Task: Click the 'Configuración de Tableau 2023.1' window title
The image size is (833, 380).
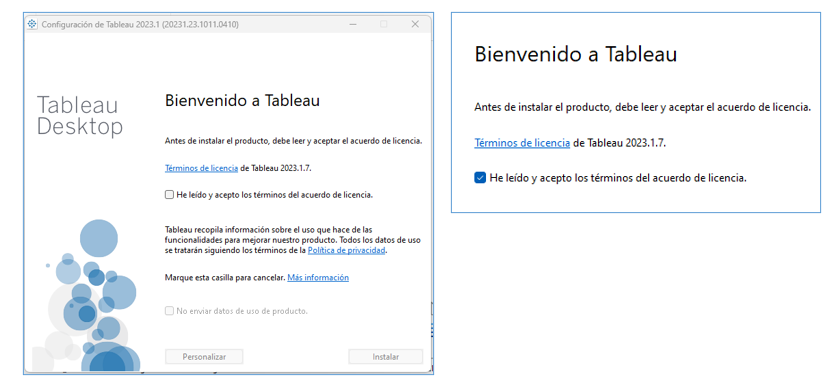Action: click(x=140, y=24)
